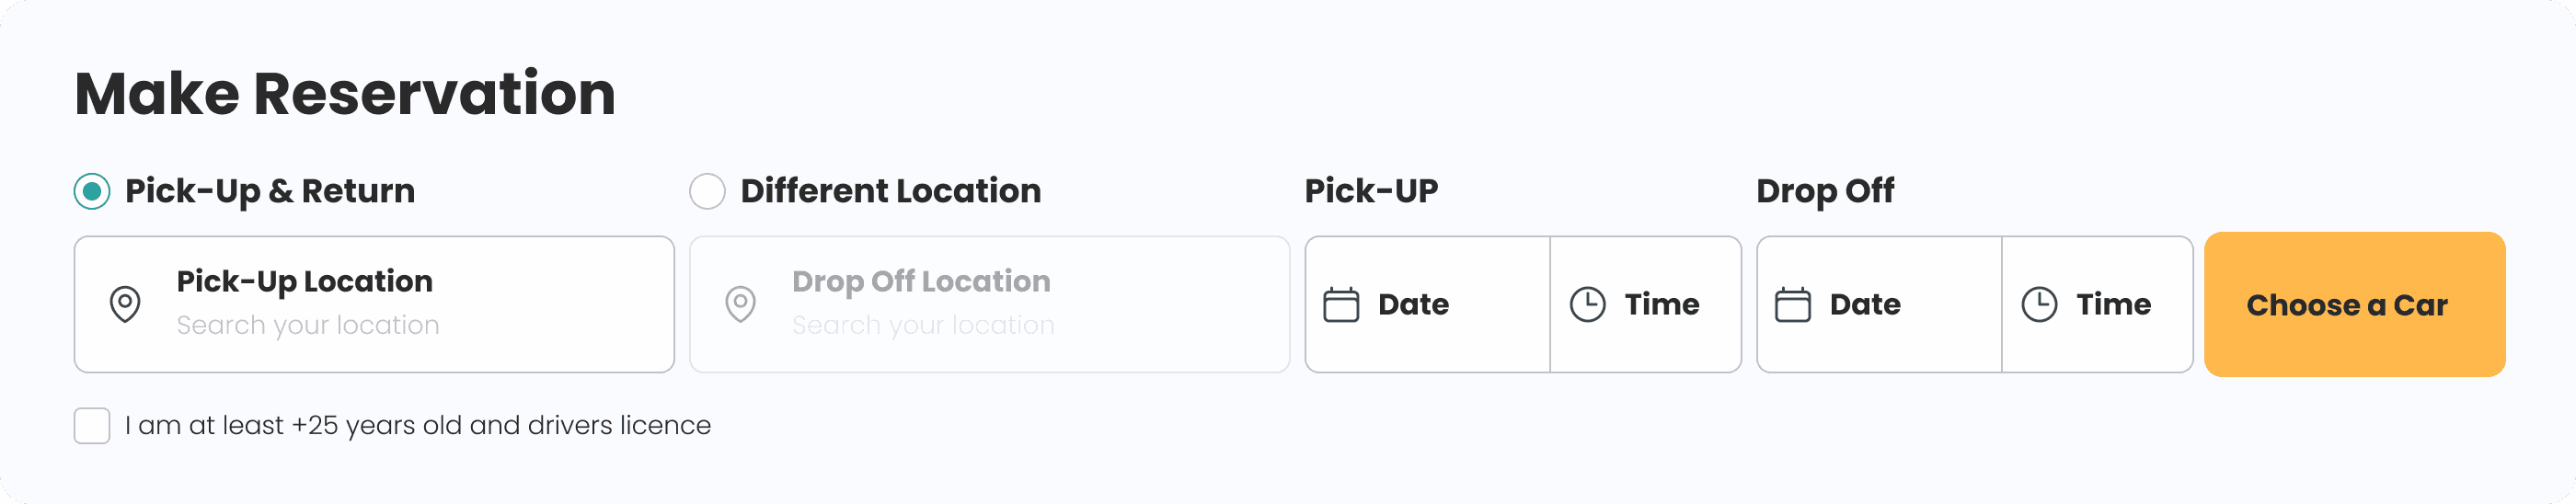This screenshot has width=2576, height=504.
Task: Click the Pick-UP clock icon
Action: tap(1587, 304)
